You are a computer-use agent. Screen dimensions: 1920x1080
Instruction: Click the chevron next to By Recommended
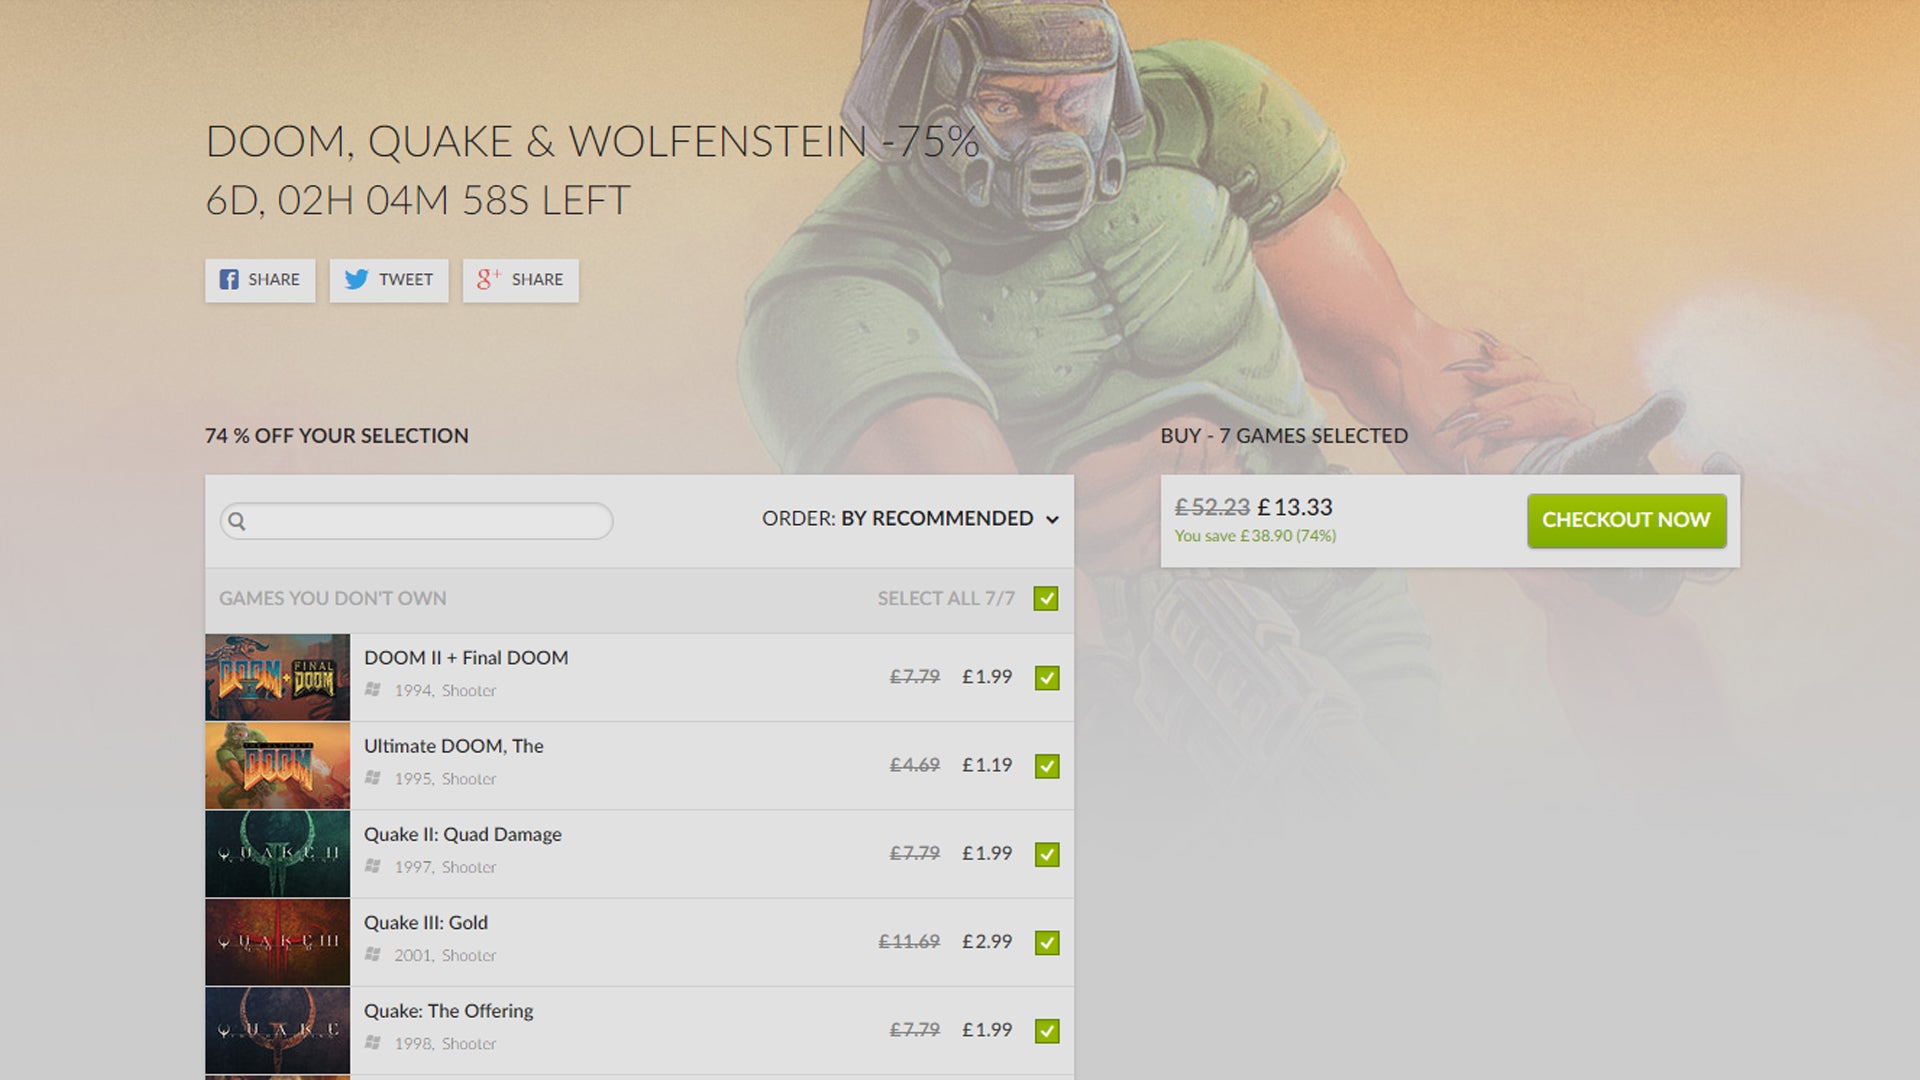(1052, 520)
